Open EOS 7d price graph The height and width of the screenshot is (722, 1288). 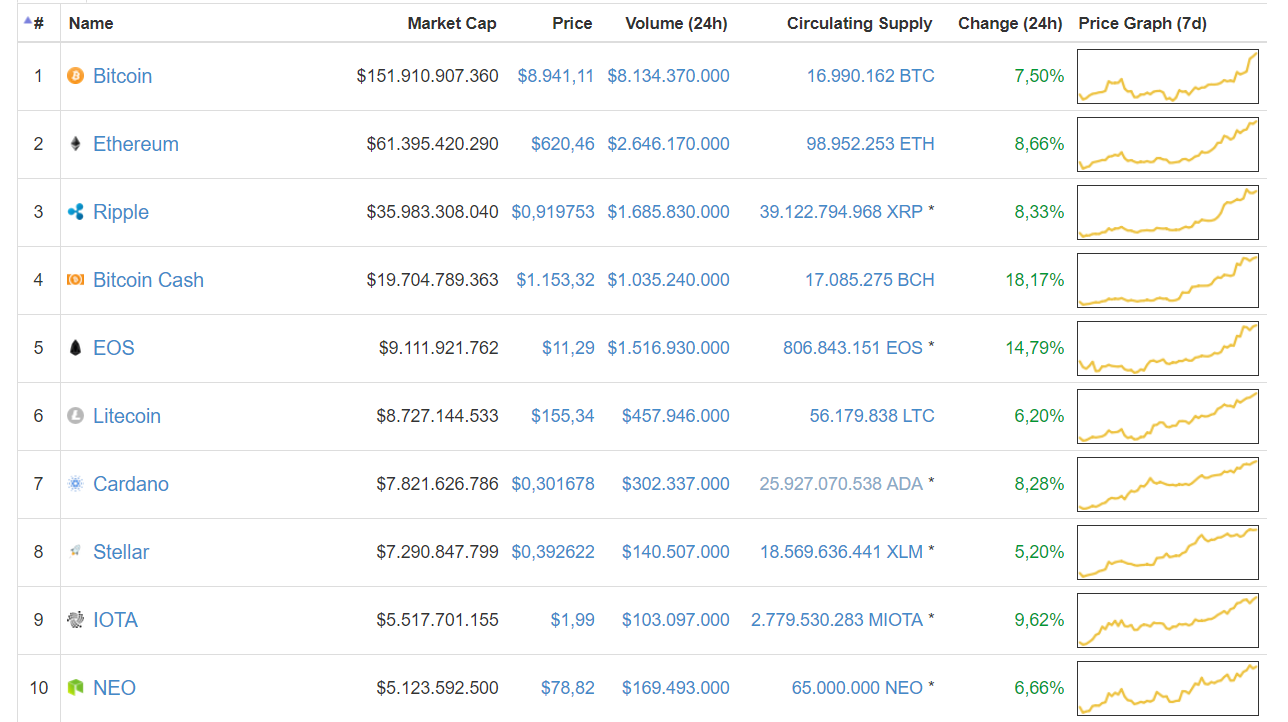coord(1167,349)
